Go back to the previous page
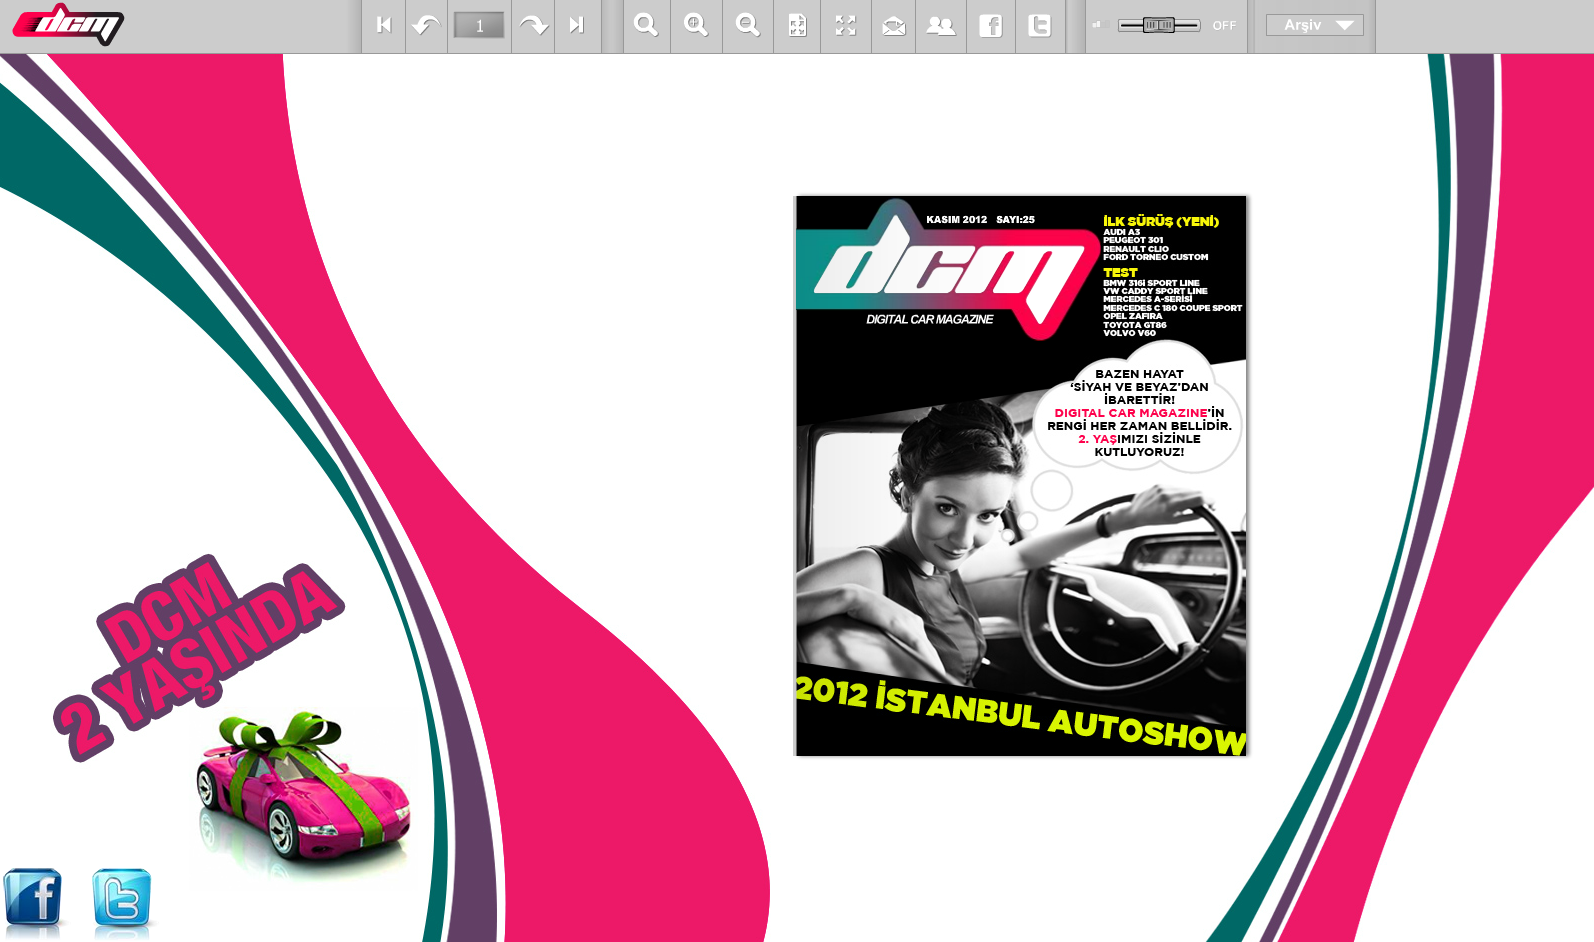The height and width of the screenshot is (942, 1594). click(x=426, y=26)
